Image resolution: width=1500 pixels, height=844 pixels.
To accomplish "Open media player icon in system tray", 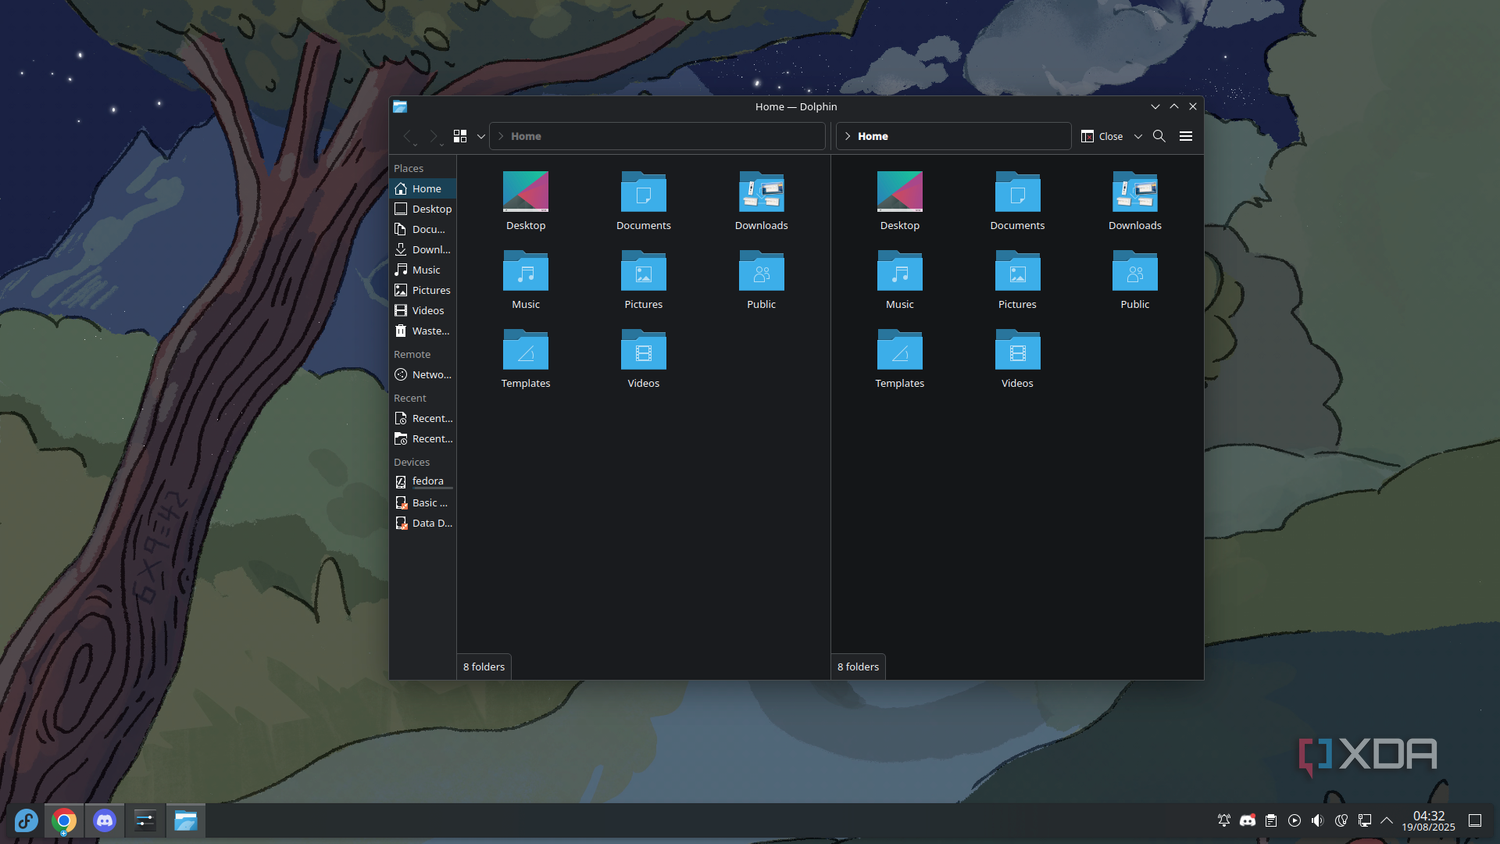I will (1294, 821).
